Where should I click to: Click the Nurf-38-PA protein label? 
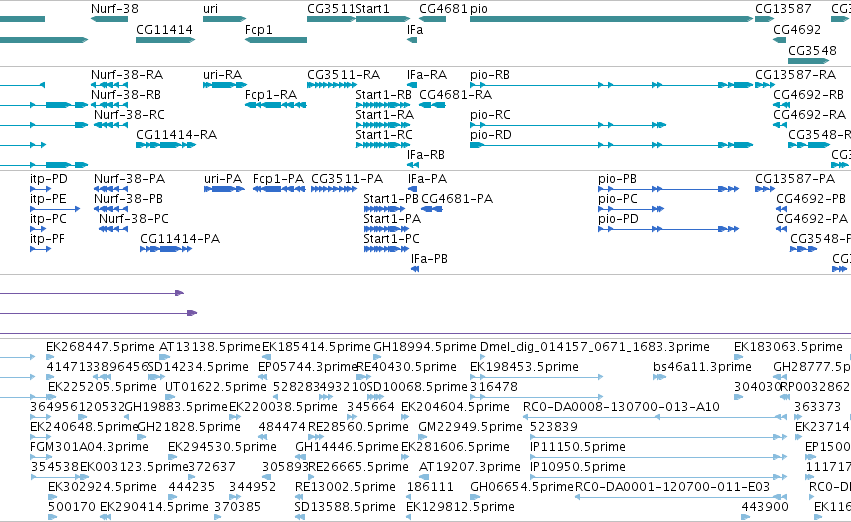tap(129, 179)
